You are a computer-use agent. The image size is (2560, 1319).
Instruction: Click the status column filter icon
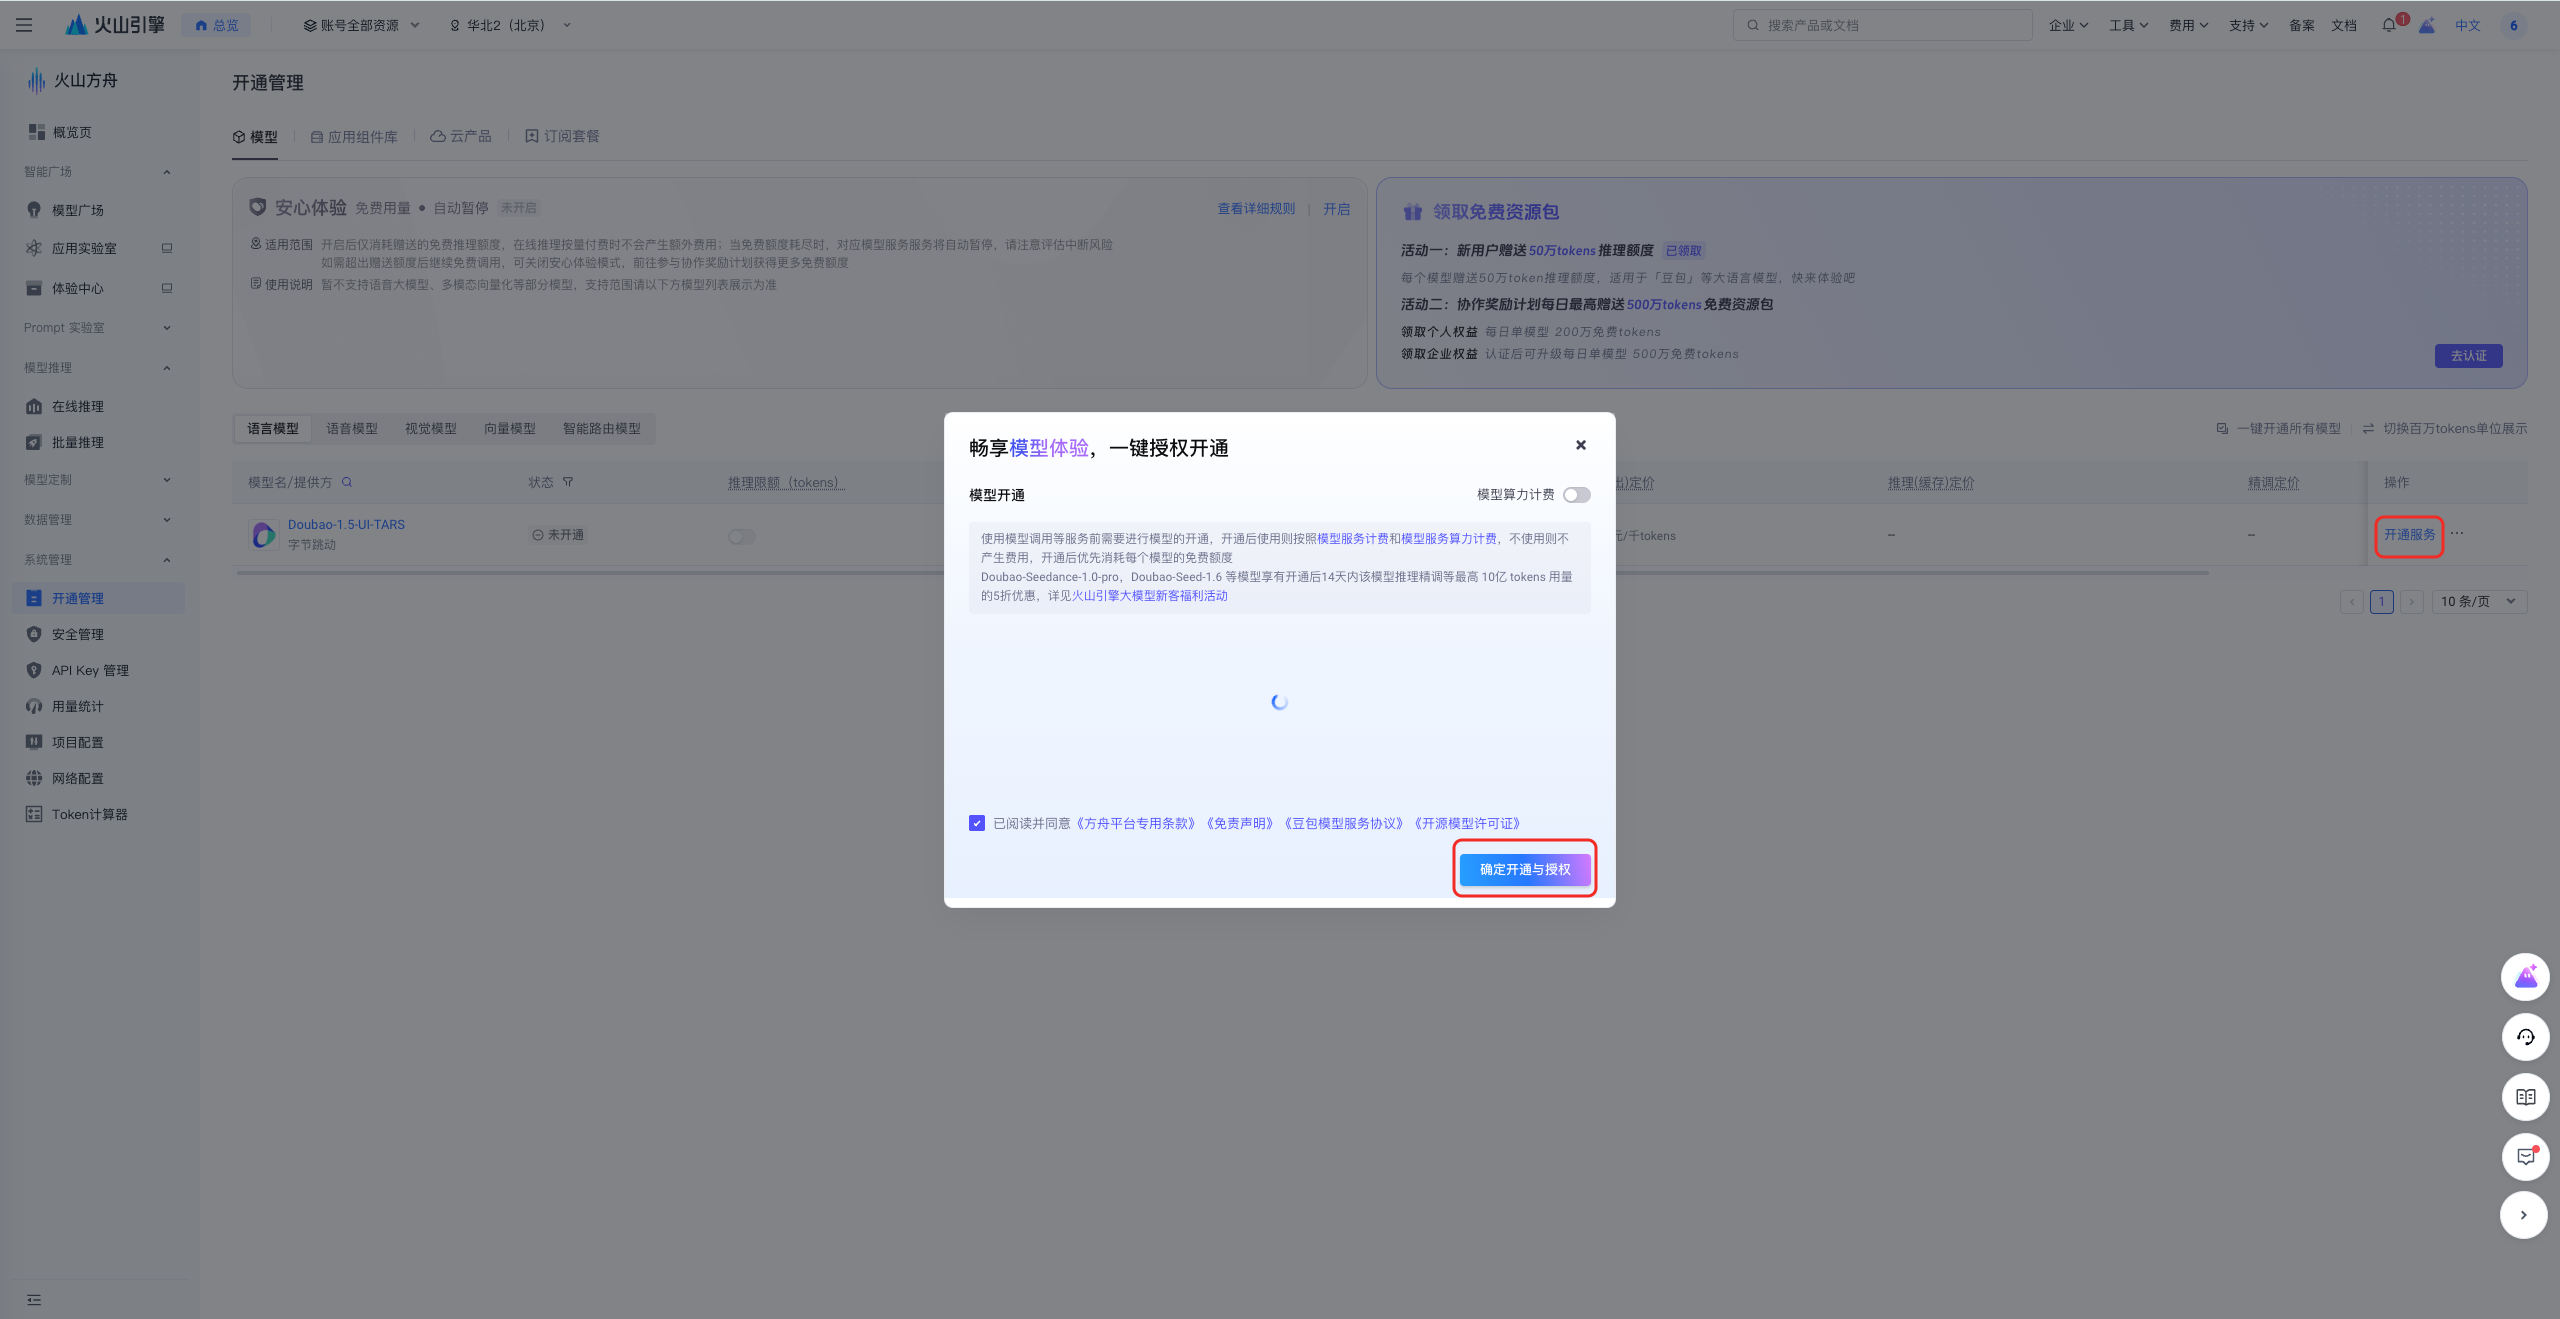coord(568,482)
